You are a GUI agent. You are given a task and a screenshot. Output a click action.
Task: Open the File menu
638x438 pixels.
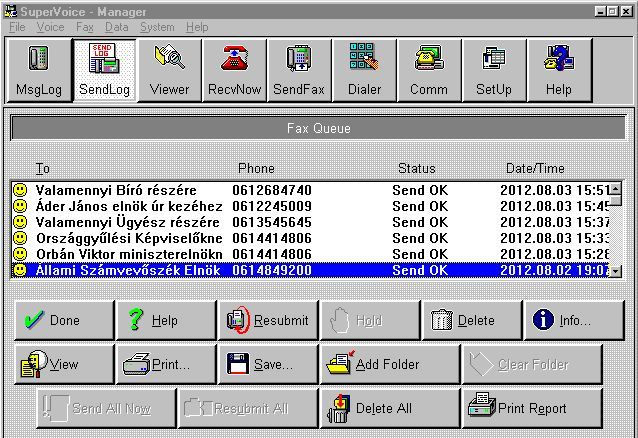(17, 27)
